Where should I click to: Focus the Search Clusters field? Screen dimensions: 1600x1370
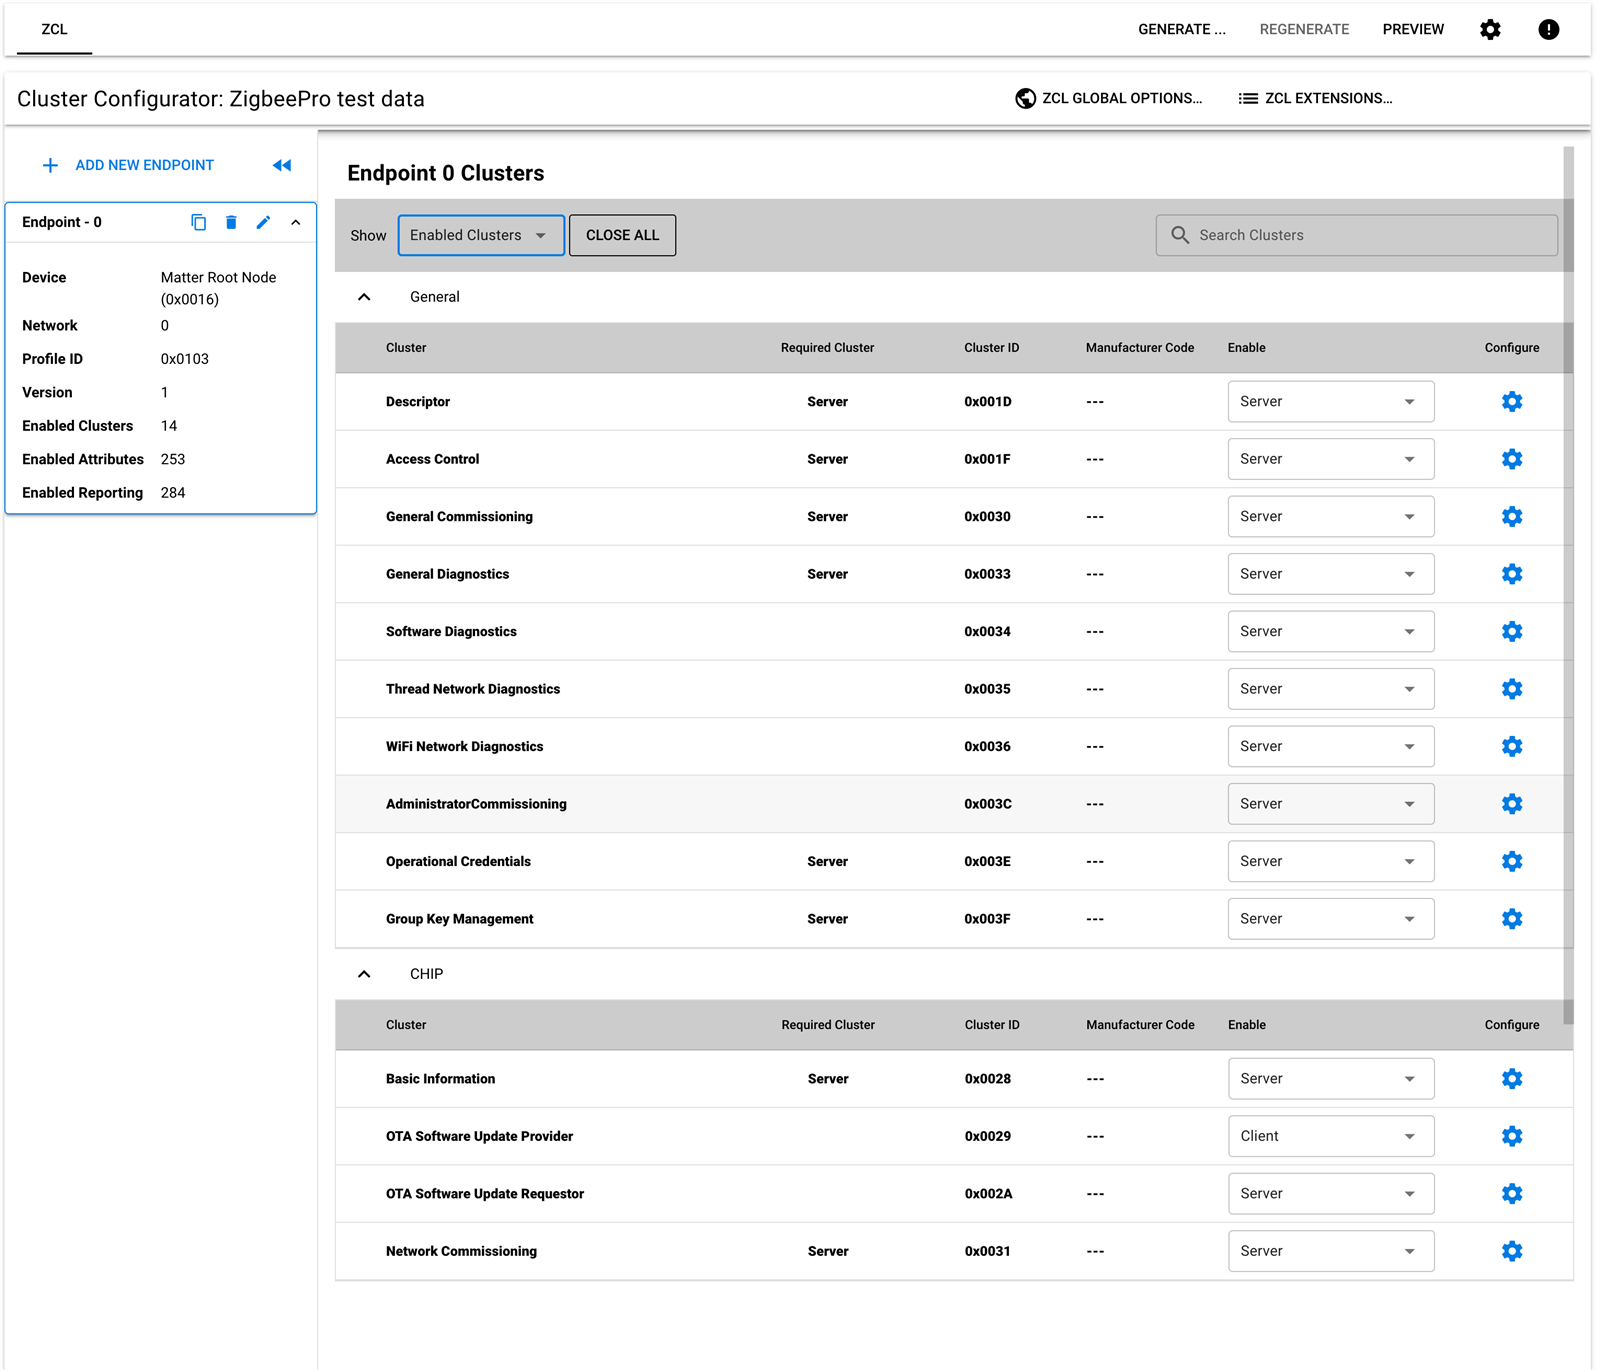coord(1357,235)
